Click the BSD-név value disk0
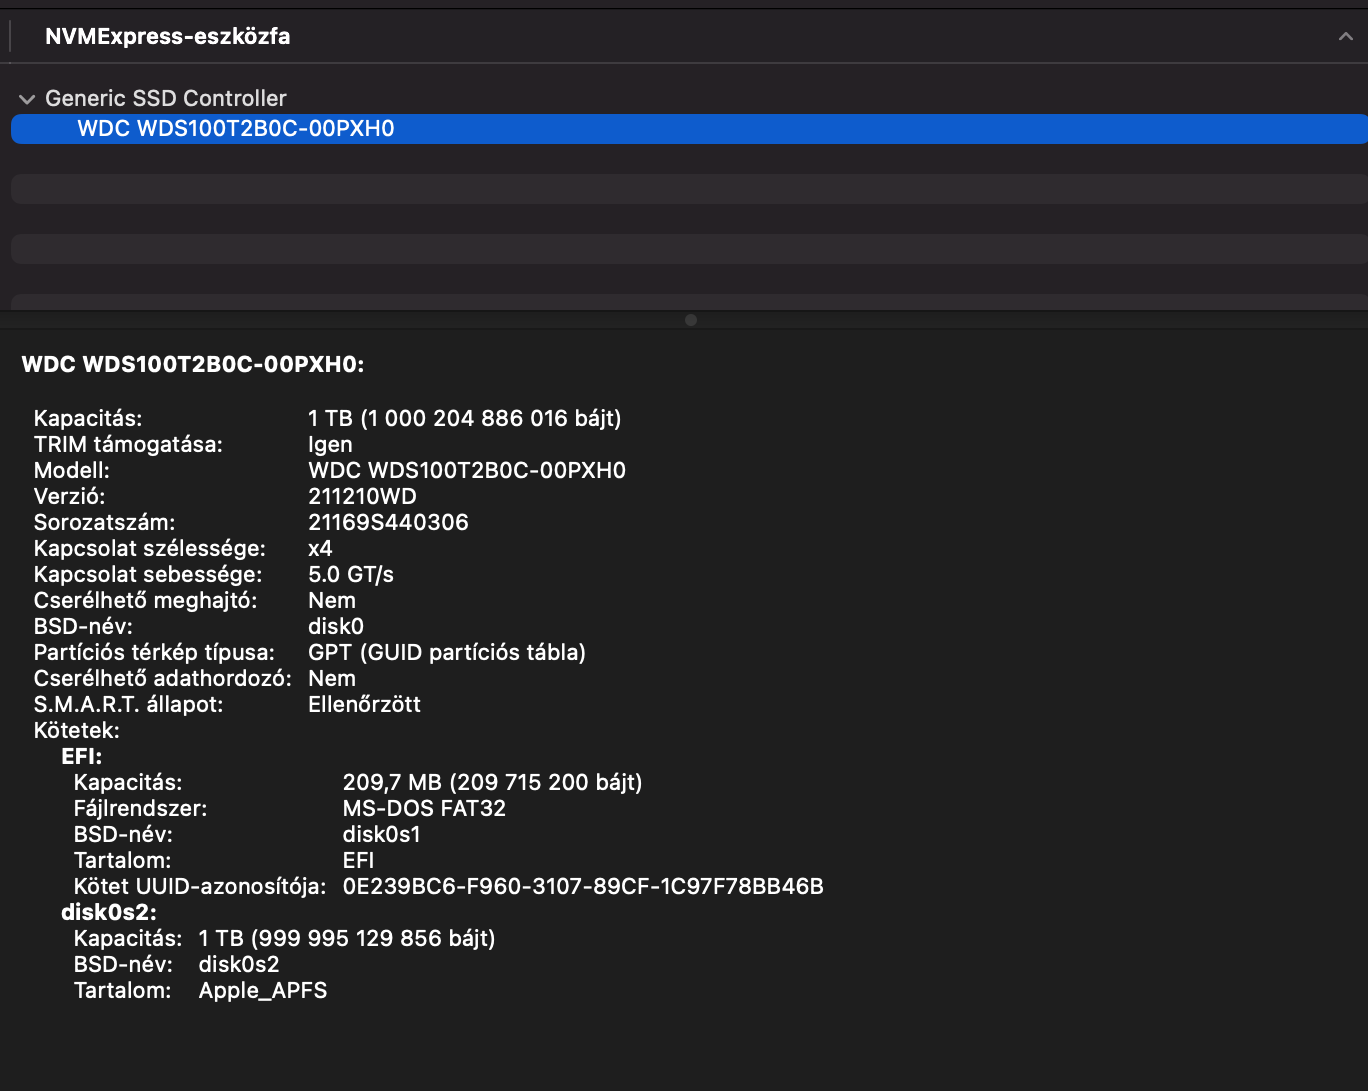The height and width of the screenshot is (1091, 1368). pyautogui.click(x=336, y=626)
